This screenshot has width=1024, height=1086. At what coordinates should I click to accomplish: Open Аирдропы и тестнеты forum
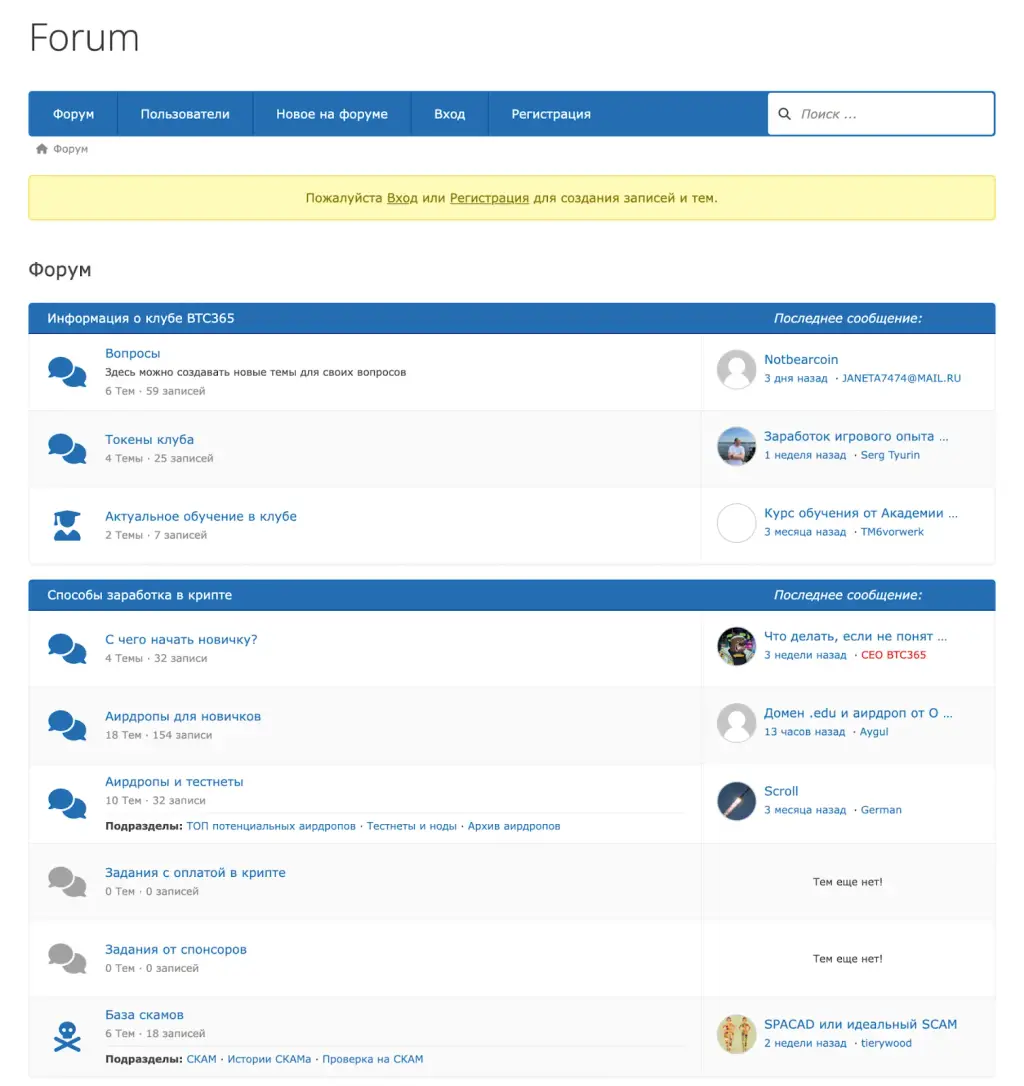pos(174,782)
